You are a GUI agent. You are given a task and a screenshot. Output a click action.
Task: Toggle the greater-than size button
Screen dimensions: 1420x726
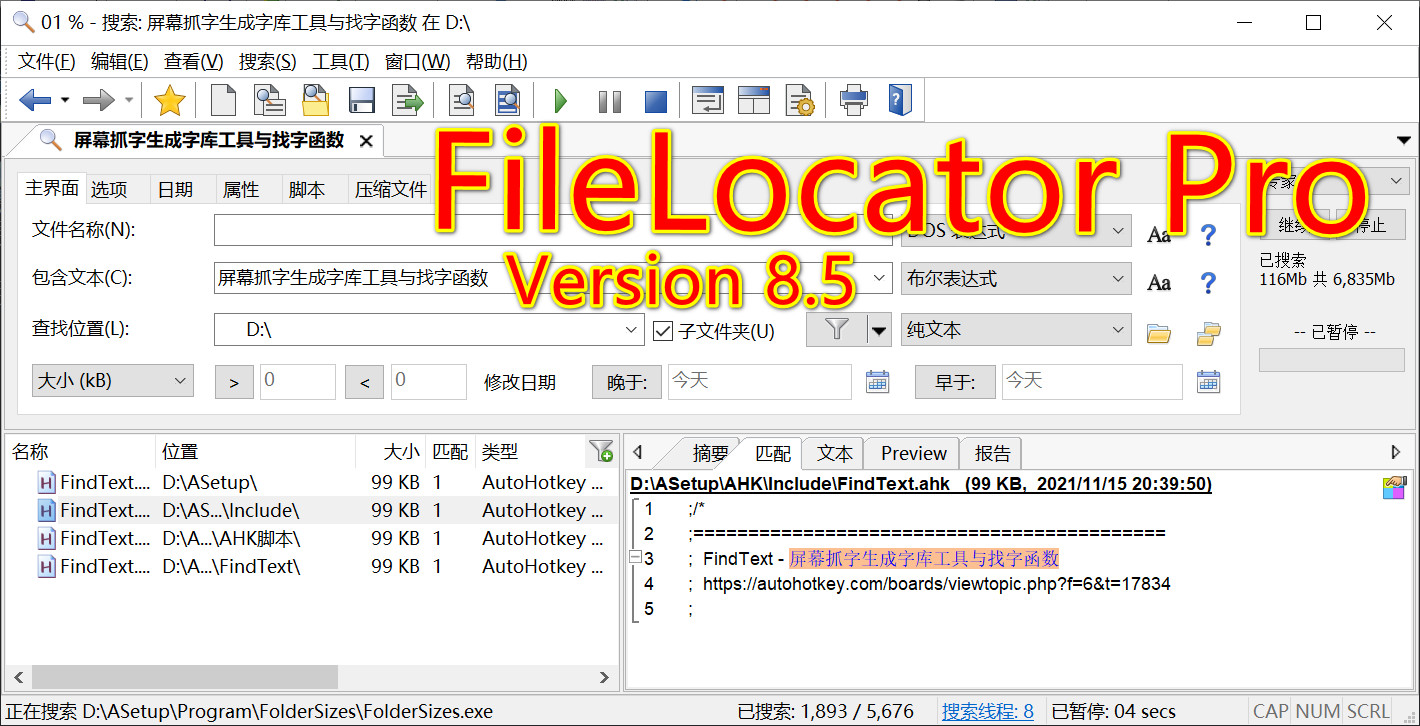[234, 382]
